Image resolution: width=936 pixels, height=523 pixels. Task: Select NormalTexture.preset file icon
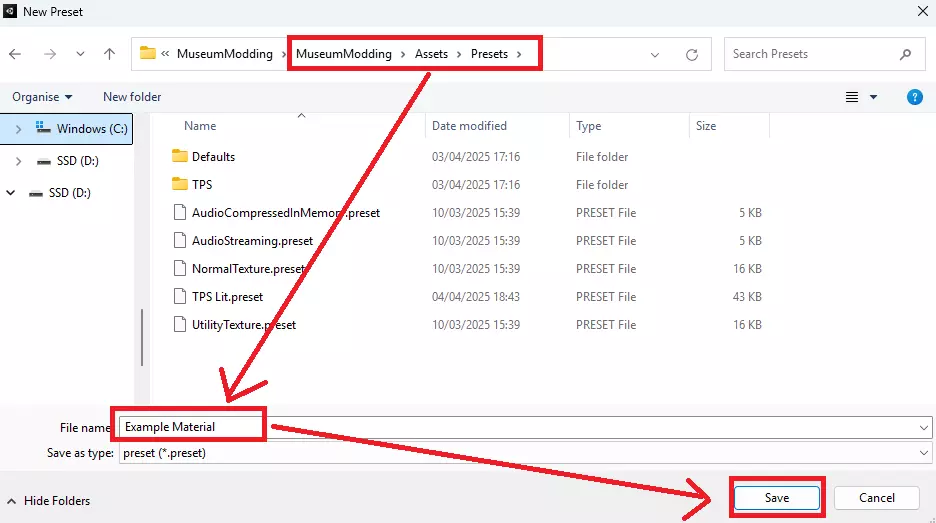180,269
